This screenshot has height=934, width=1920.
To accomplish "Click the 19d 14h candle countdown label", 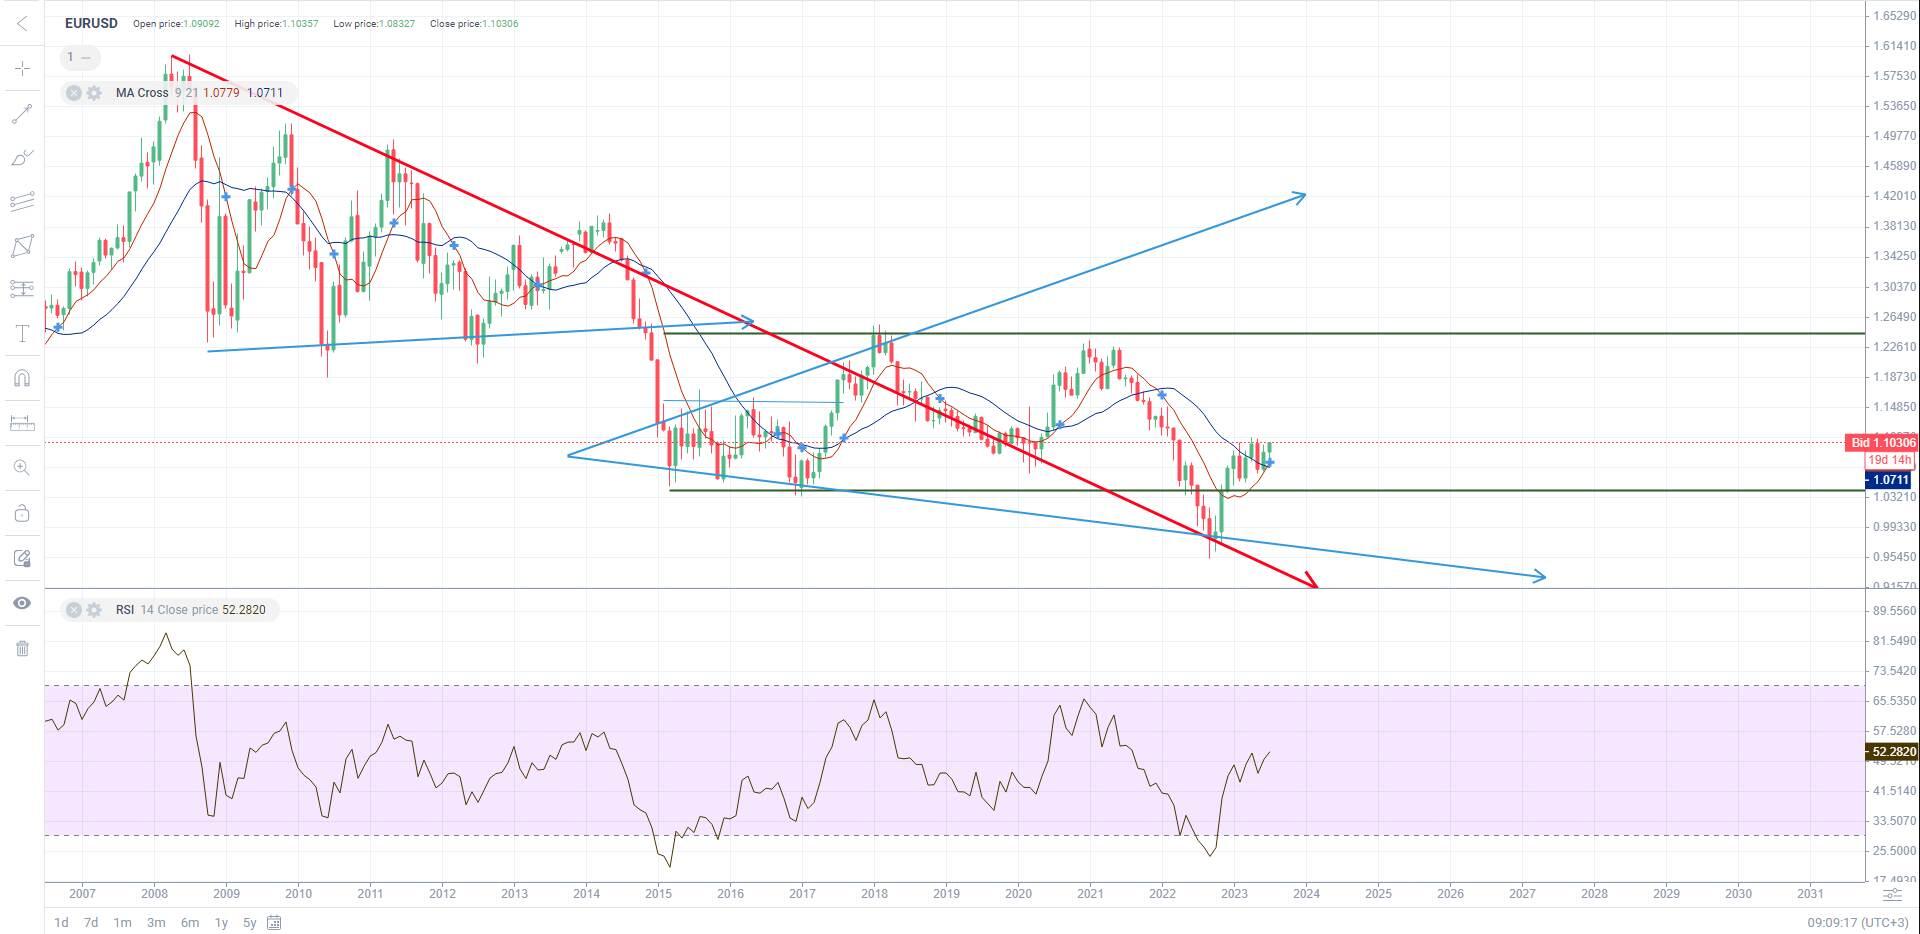I will pos(1888,460).
